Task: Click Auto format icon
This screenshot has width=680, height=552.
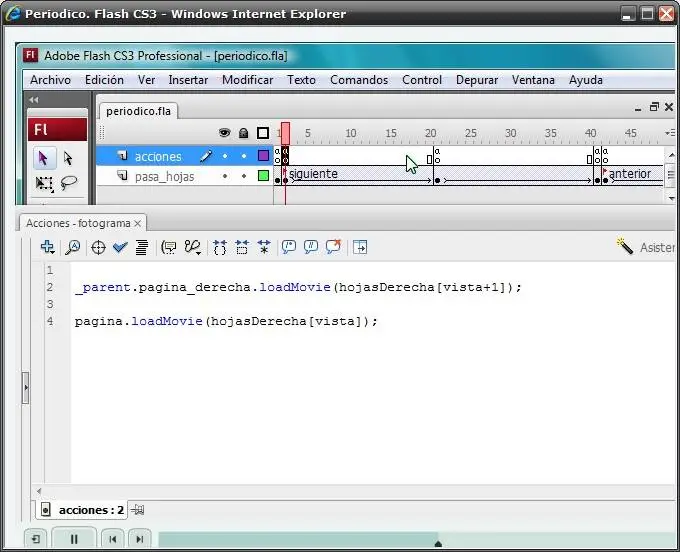Action: click(141, 247)
